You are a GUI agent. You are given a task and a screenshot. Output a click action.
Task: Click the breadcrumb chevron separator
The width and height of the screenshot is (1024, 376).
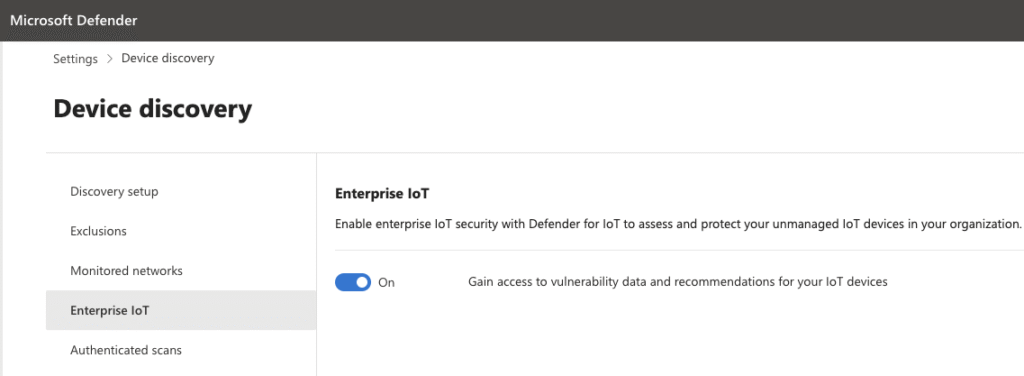coord(110,59)
